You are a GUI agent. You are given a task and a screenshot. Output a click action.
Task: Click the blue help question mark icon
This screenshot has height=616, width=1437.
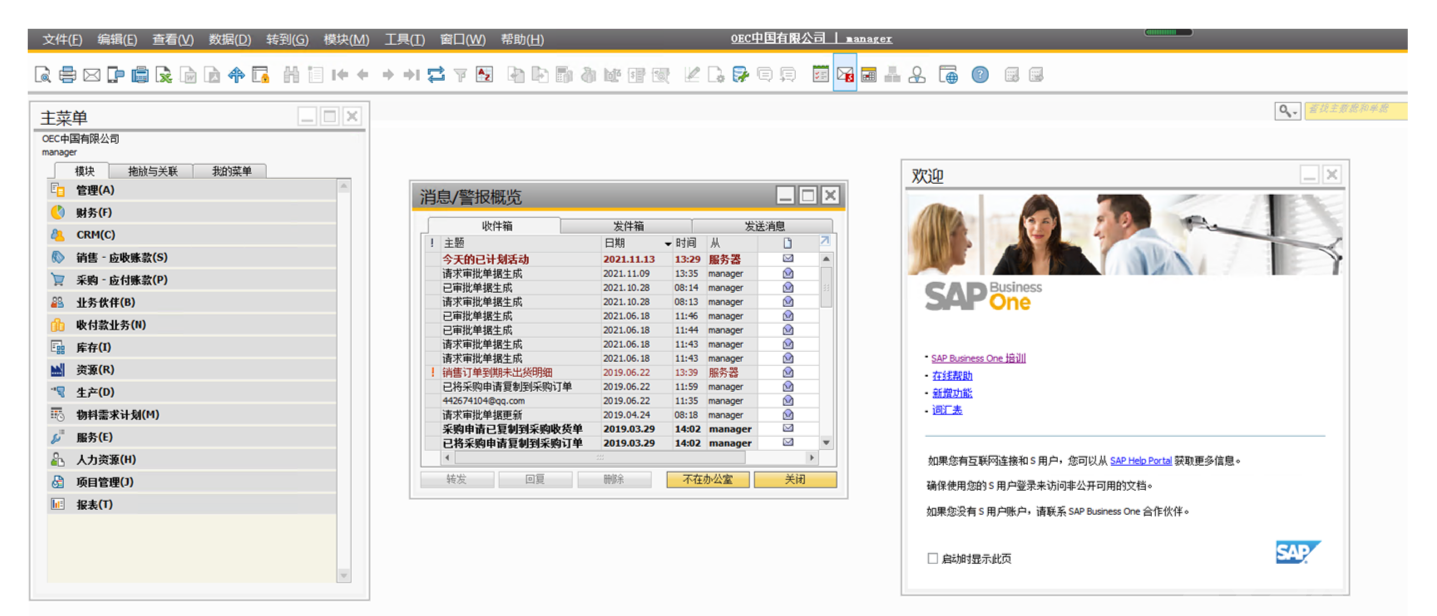980,75
